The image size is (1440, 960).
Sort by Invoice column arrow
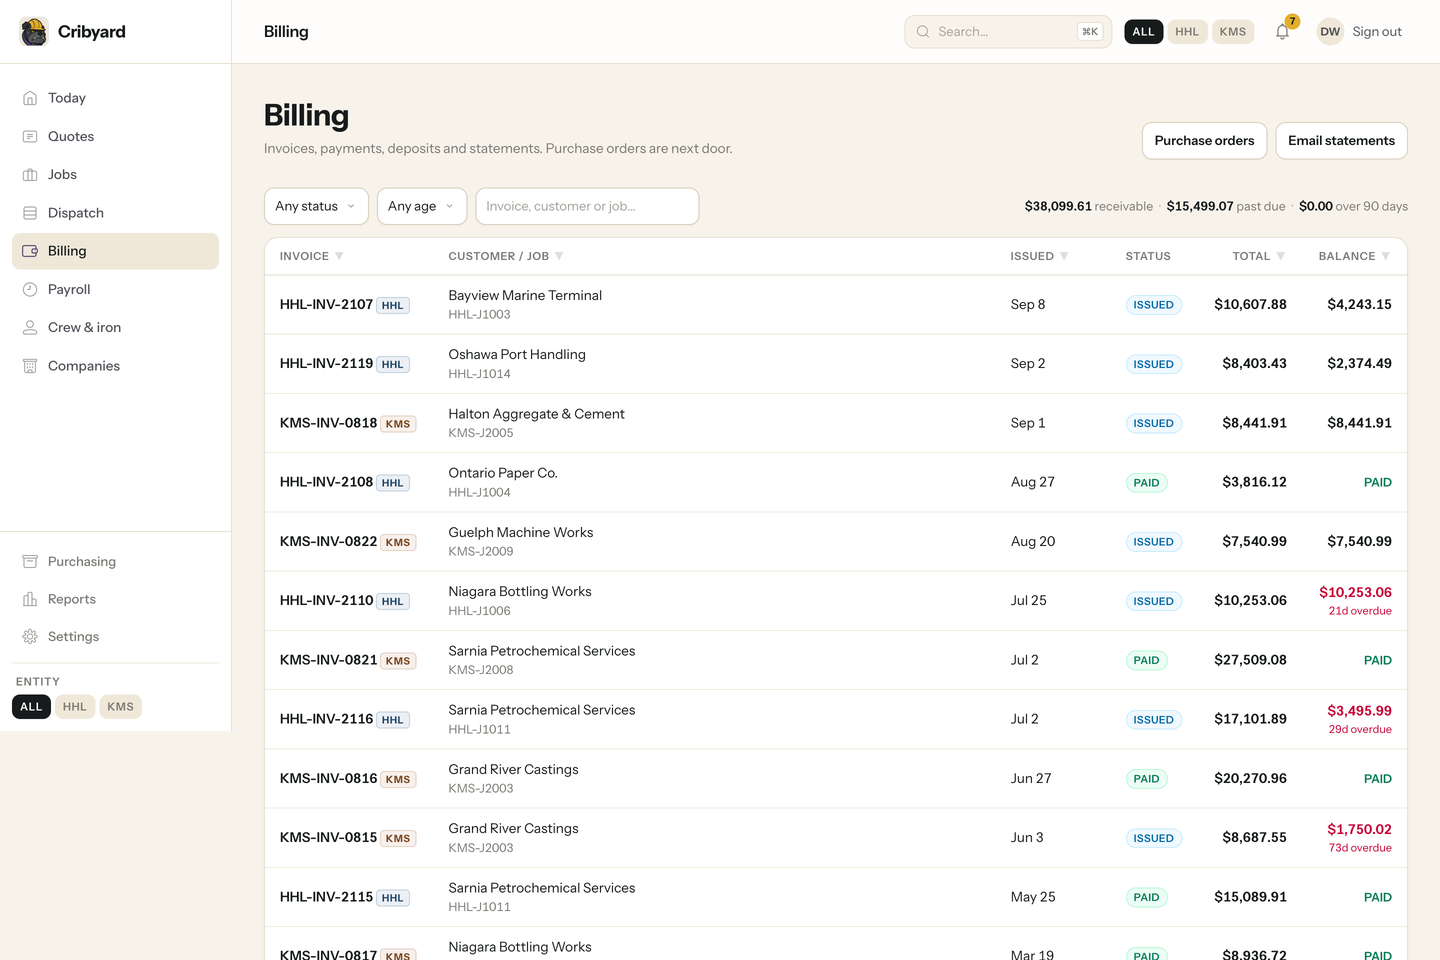339,257
